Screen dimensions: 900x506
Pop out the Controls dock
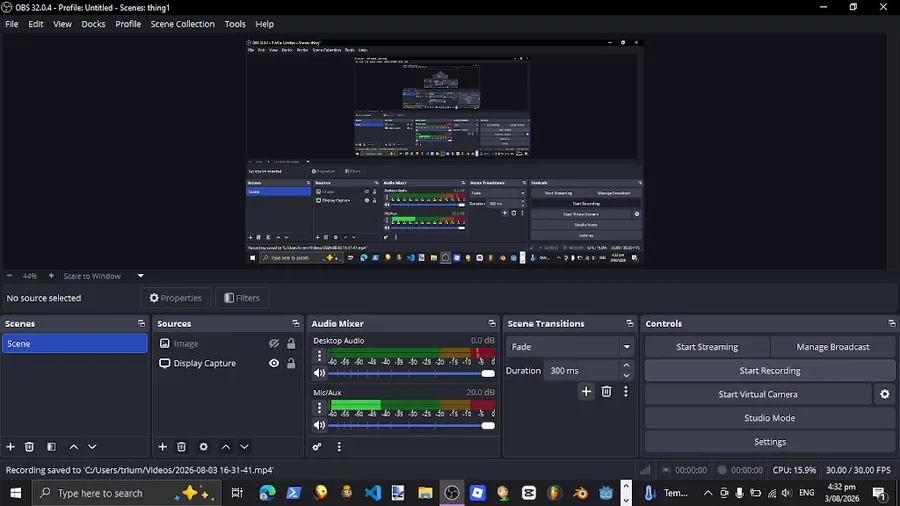pyautogui.click(x=892, y=324)
